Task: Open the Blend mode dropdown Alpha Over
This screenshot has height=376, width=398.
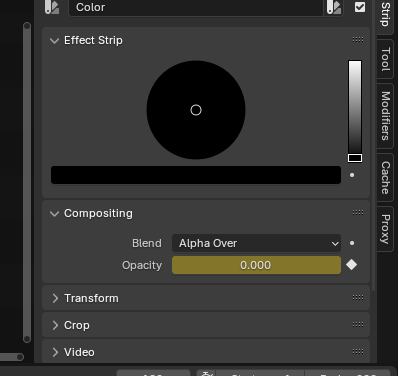Action: 256,243
